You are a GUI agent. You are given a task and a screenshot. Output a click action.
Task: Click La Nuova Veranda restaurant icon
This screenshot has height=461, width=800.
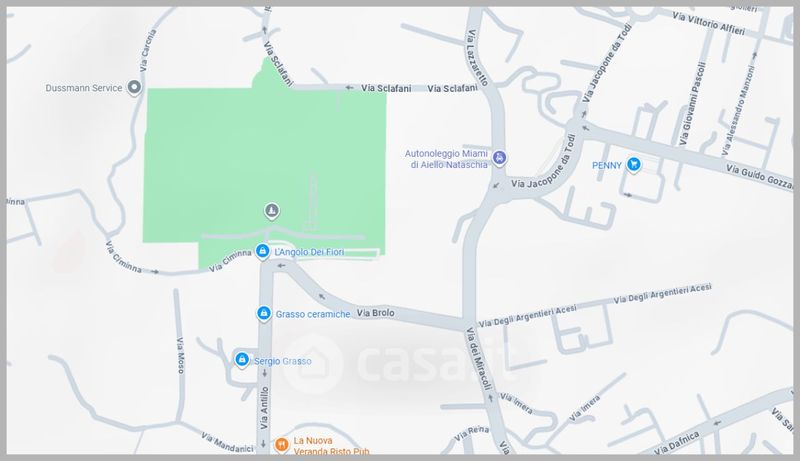tap(281, 445)
